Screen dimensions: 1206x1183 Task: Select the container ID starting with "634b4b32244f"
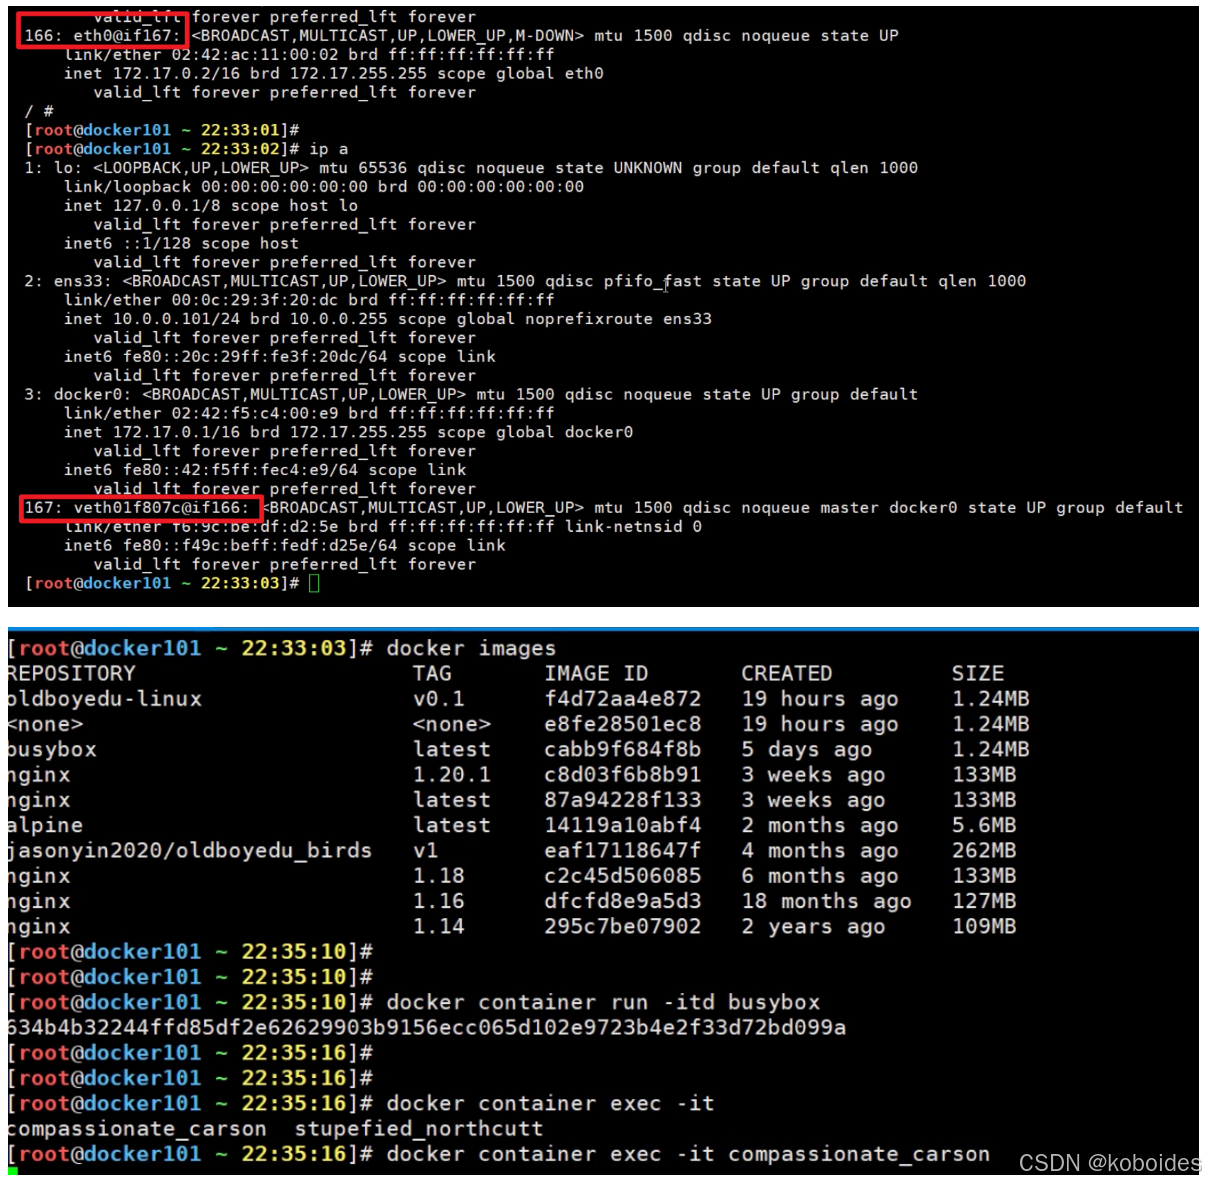pyautogui.click(x=426, y=1028)
